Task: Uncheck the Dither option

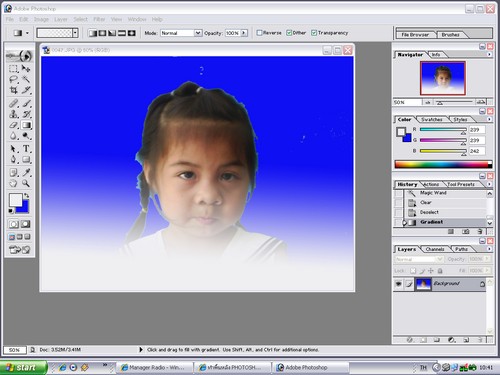Action: [289, 33]
